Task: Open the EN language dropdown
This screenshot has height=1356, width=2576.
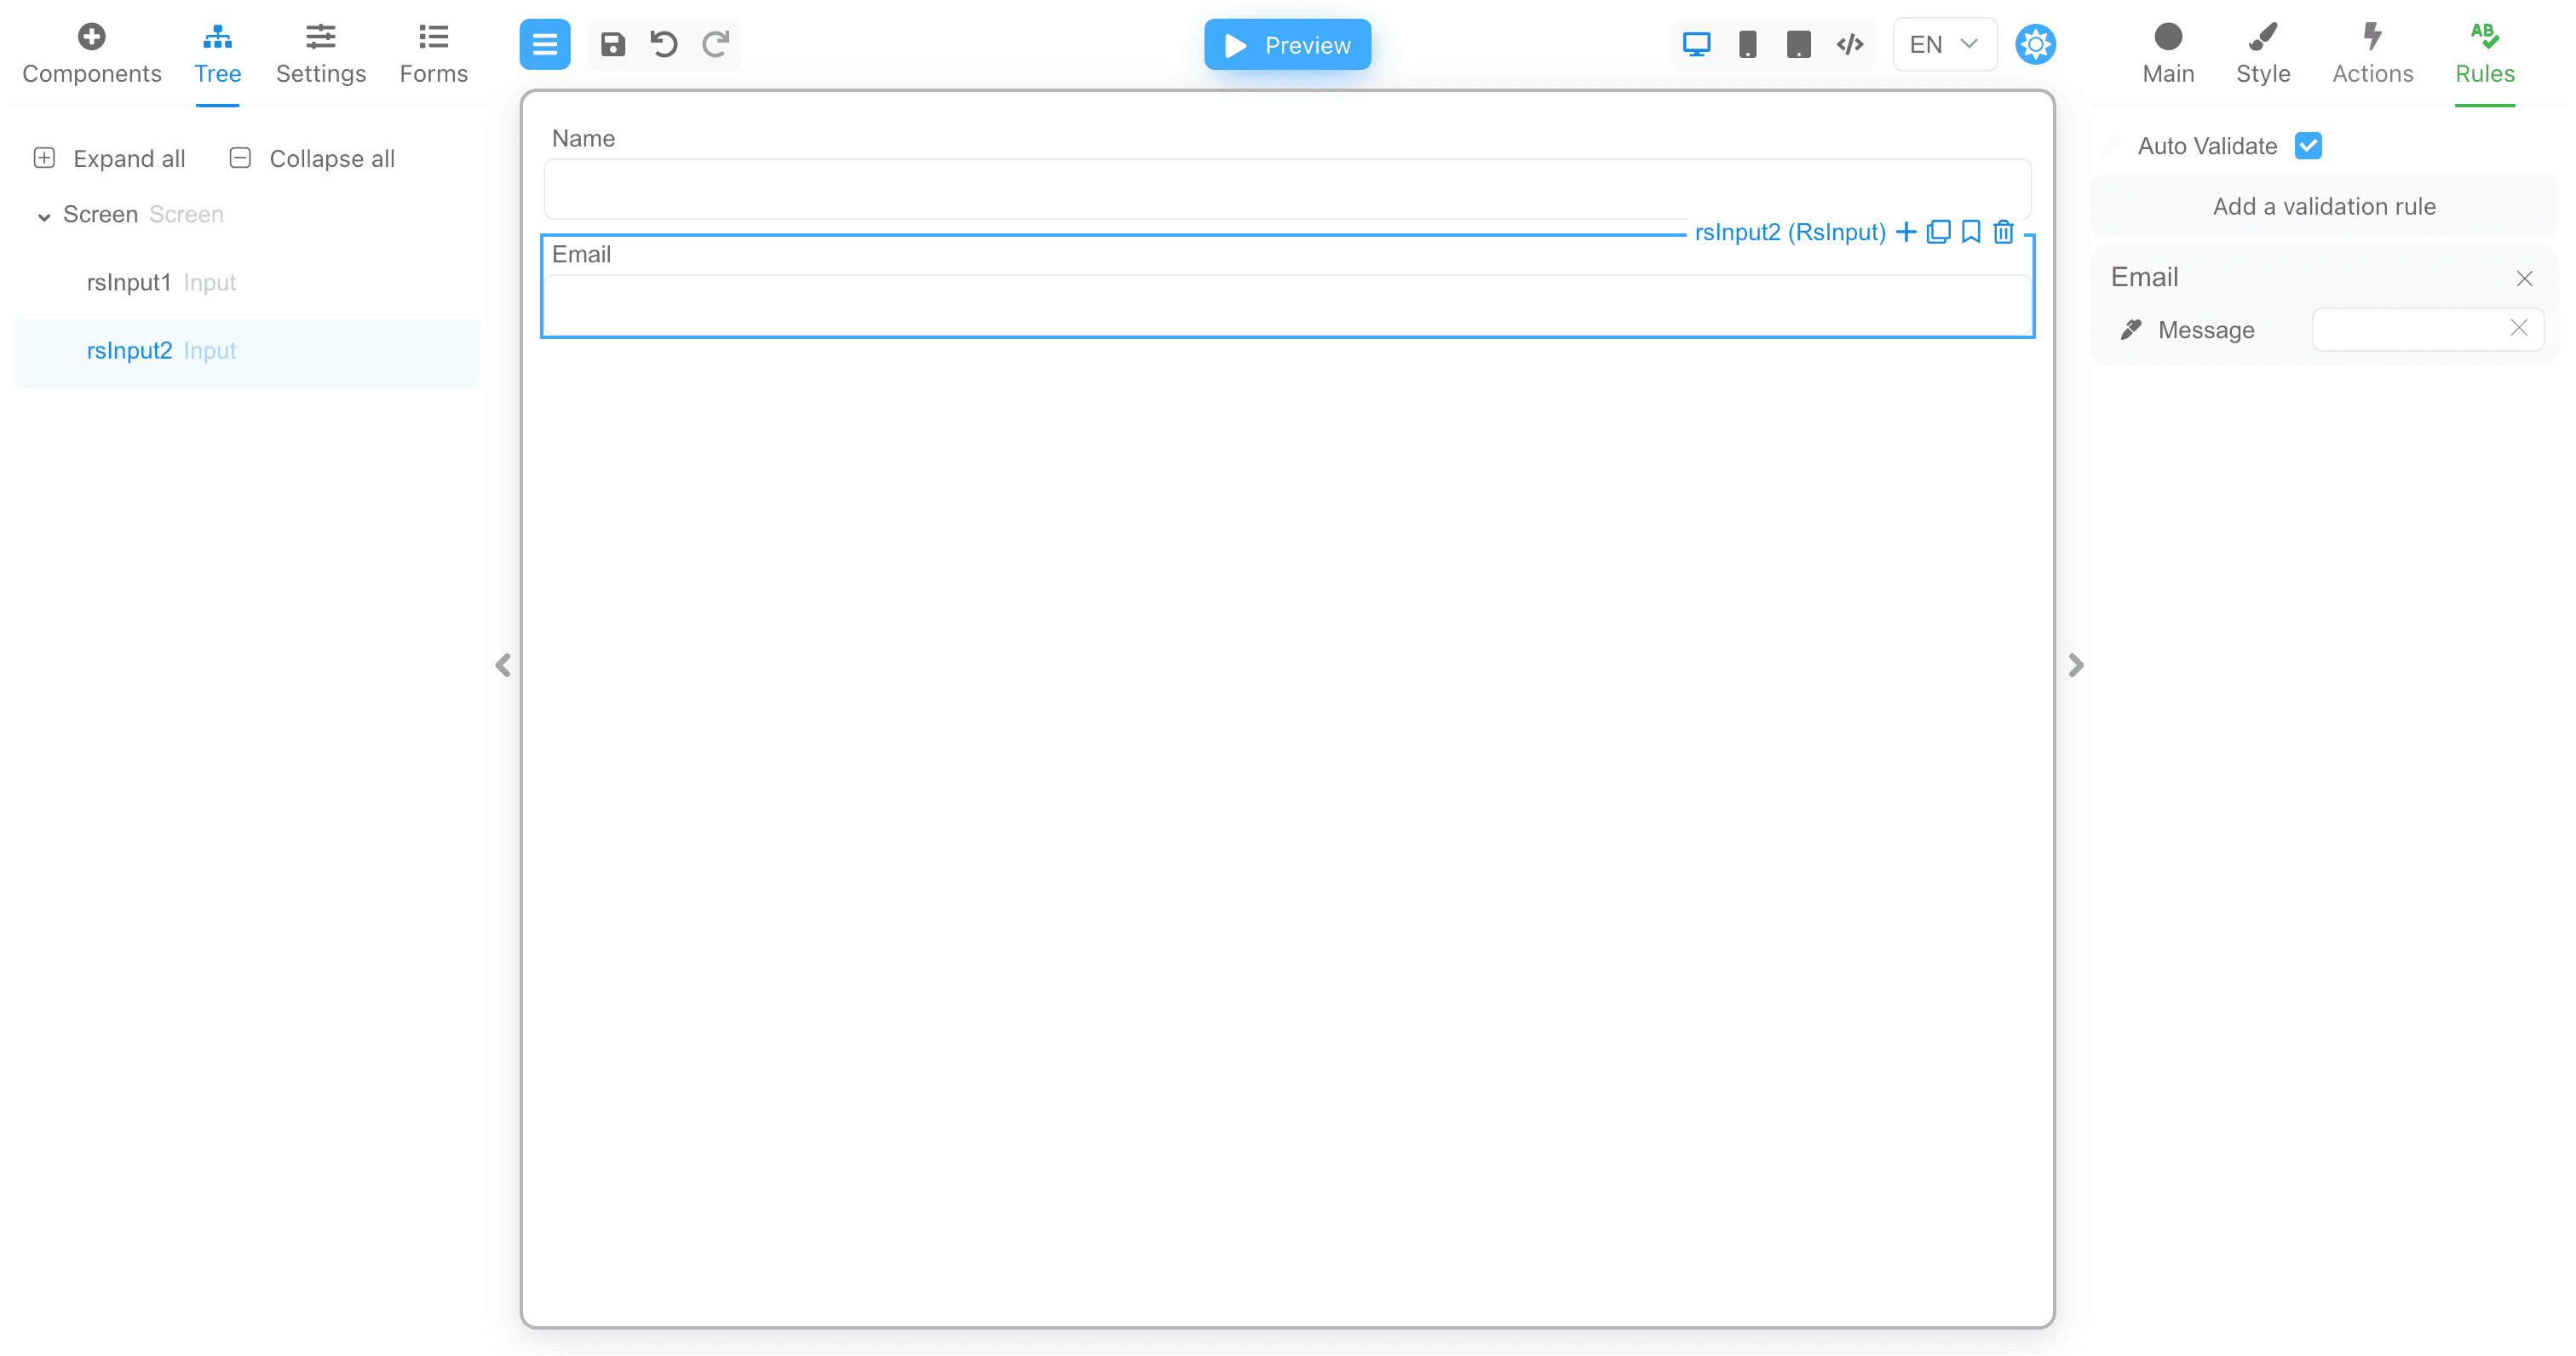Action: coord(1944,44)
